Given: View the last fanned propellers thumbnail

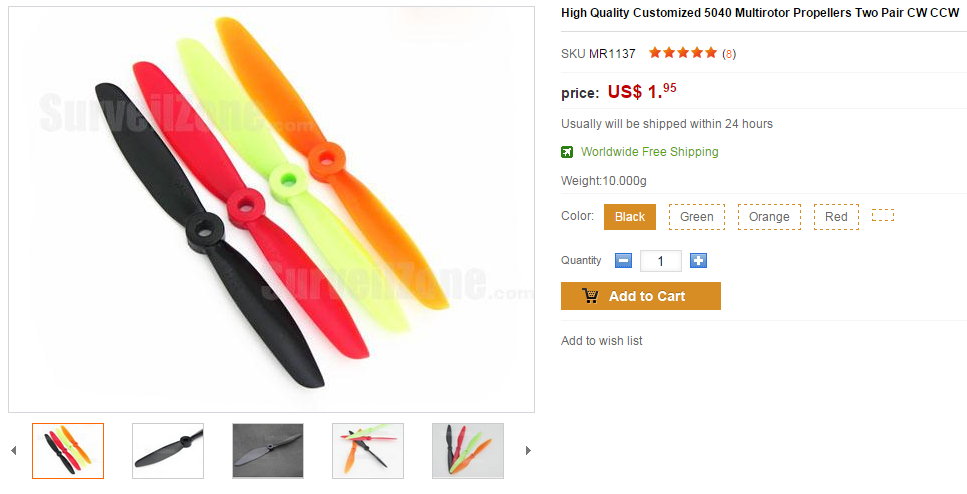Looking at the screenshot, I should (468, 451).
